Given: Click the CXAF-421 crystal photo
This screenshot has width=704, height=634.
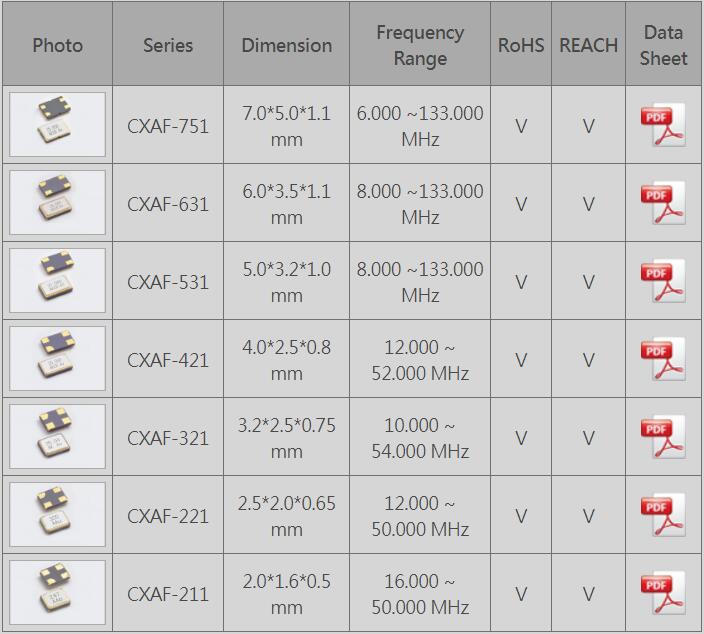Looking at the screenshot, I should [57, 359].
